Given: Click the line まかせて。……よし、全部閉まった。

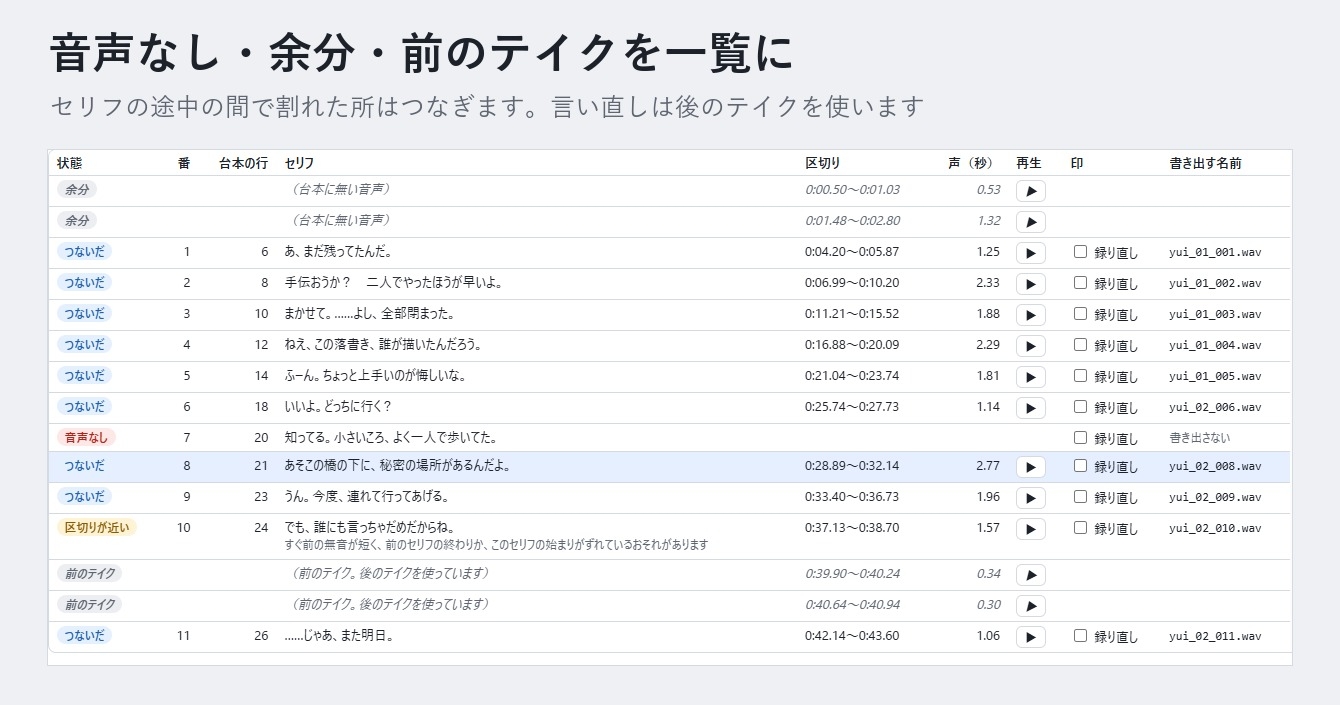Looking at the screenshot, I should (369, 314).
